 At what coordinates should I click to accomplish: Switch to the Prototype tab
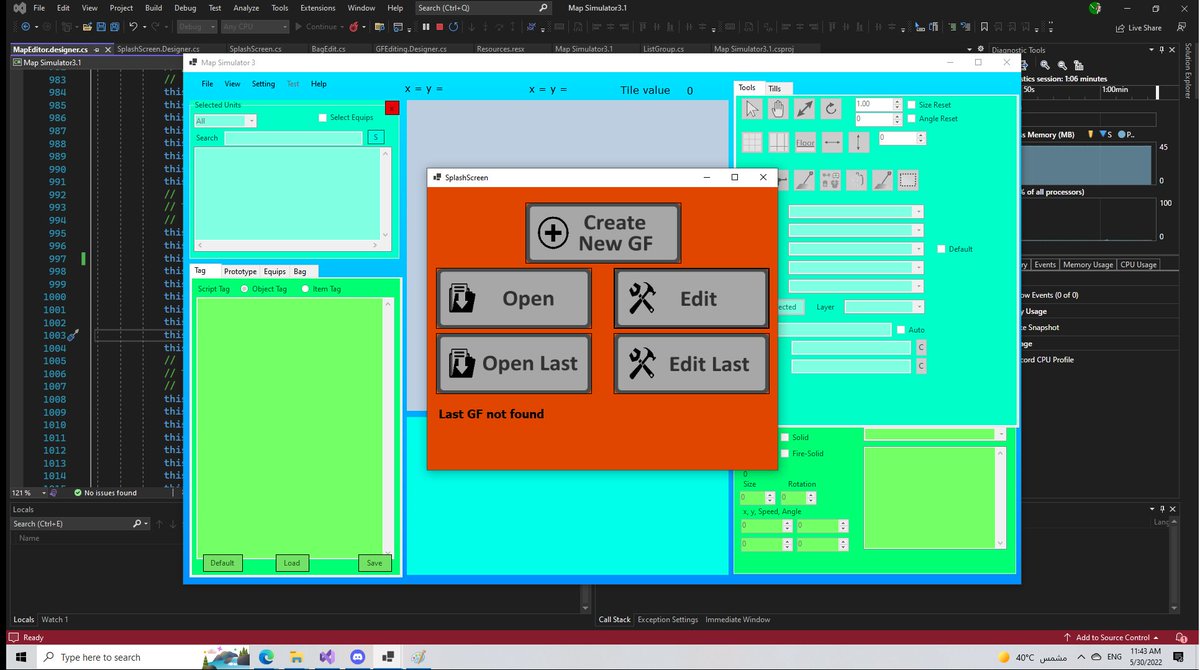click(240, 272)
